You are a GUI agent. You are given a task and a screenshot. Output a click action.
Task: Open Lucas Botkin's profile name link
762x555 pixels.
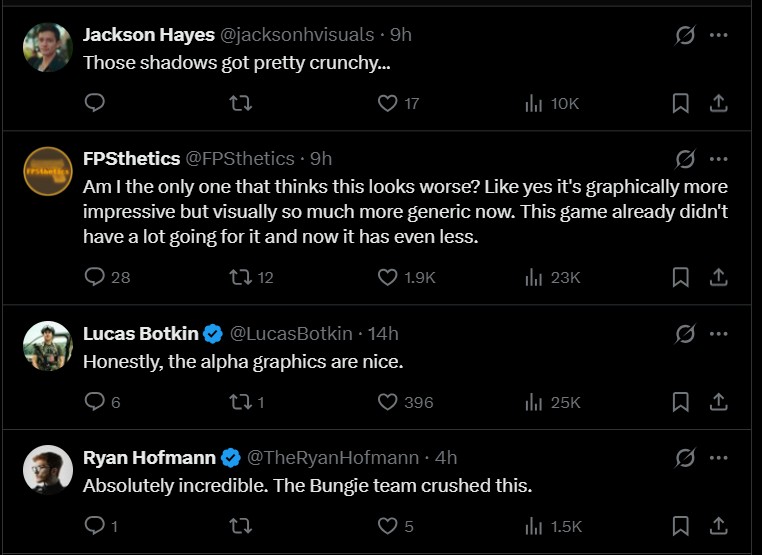140,333
